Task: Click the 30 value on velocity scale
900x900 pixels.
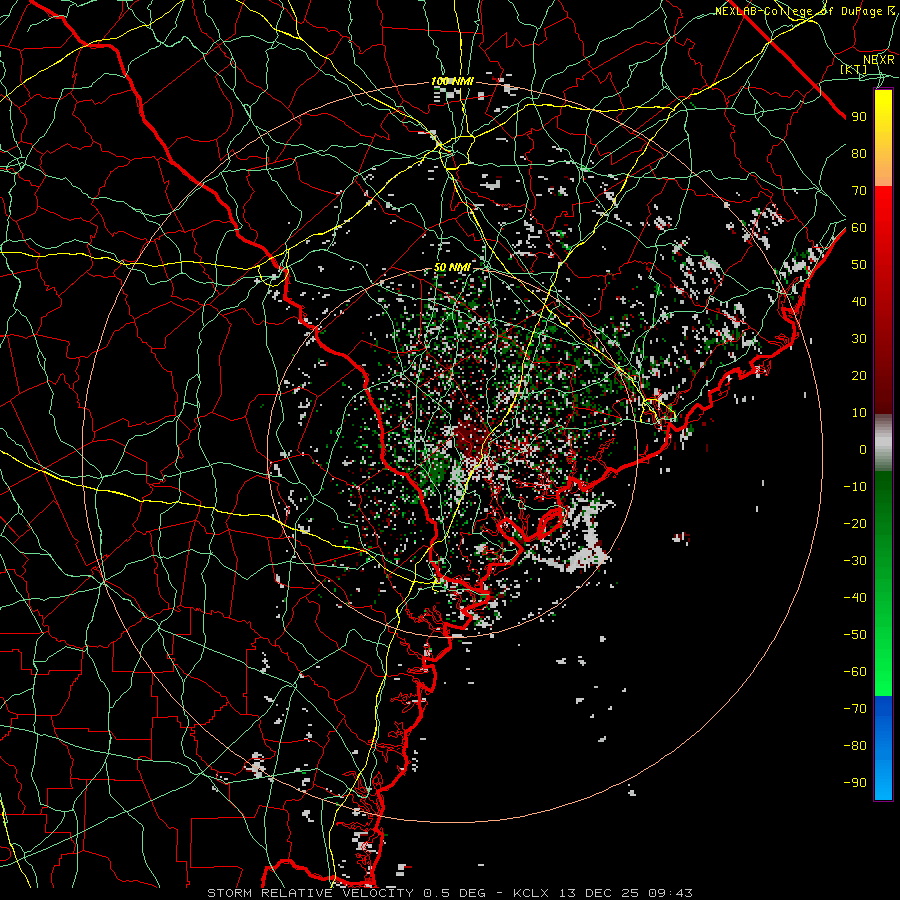Action: [x=859, y=339]
